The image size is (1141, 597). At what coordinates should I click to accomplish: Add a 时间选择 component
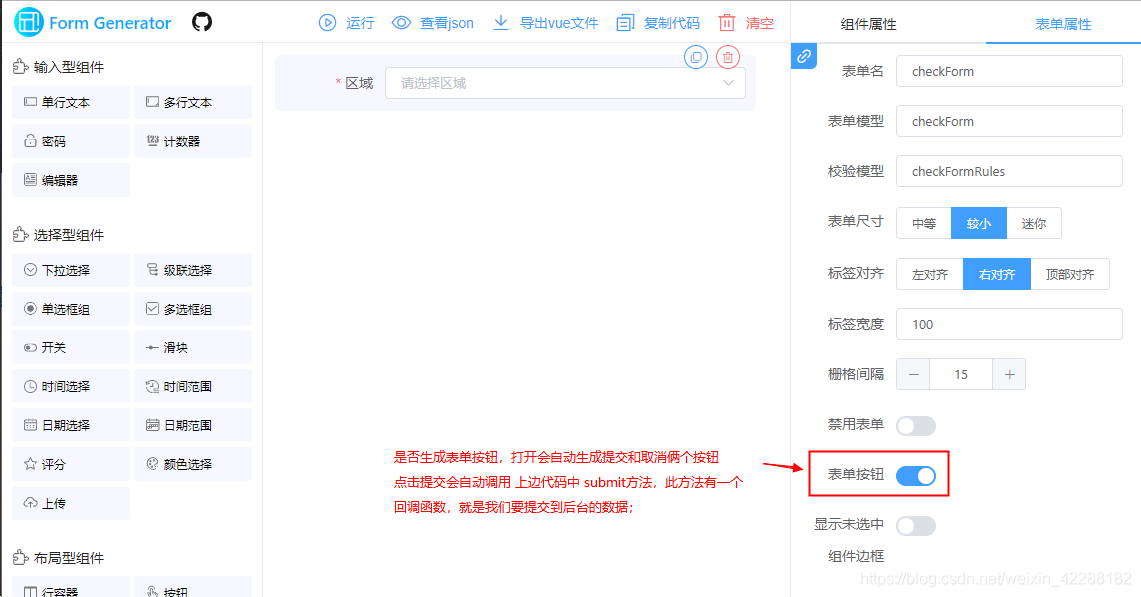[71, 387]
